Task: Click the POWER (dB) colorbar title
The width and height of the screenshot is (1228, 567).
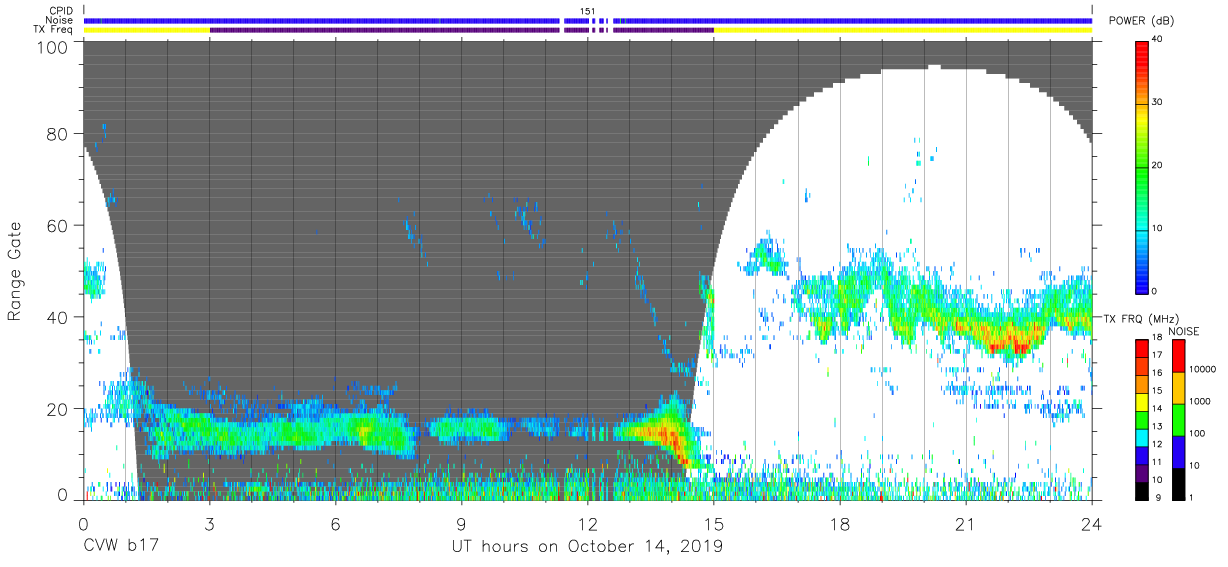Action: [1143, 21]
